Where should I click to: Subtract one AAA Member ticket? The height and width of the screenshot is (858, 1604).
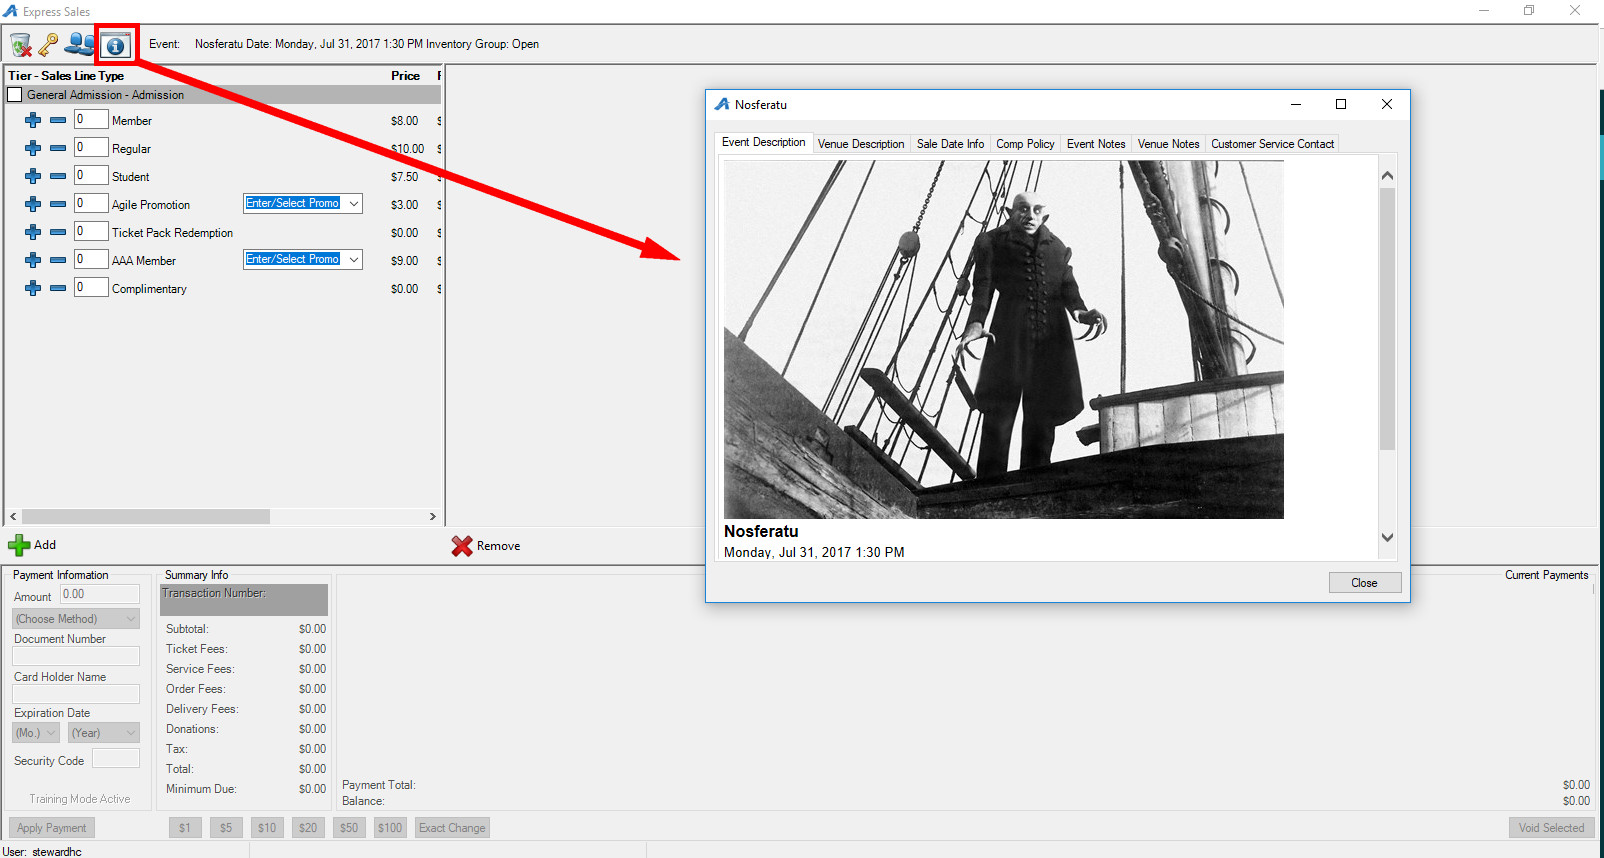click(58, 260)
